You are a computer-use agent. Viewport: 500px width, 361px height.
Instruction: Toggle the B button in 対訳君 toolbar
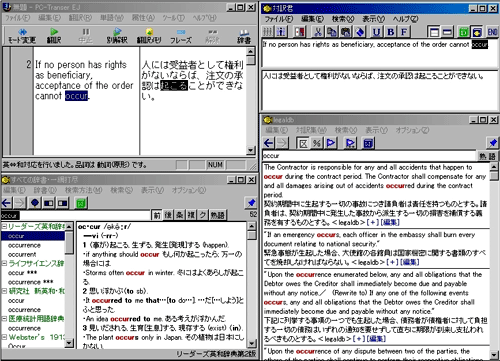click(x=390, y=32)
